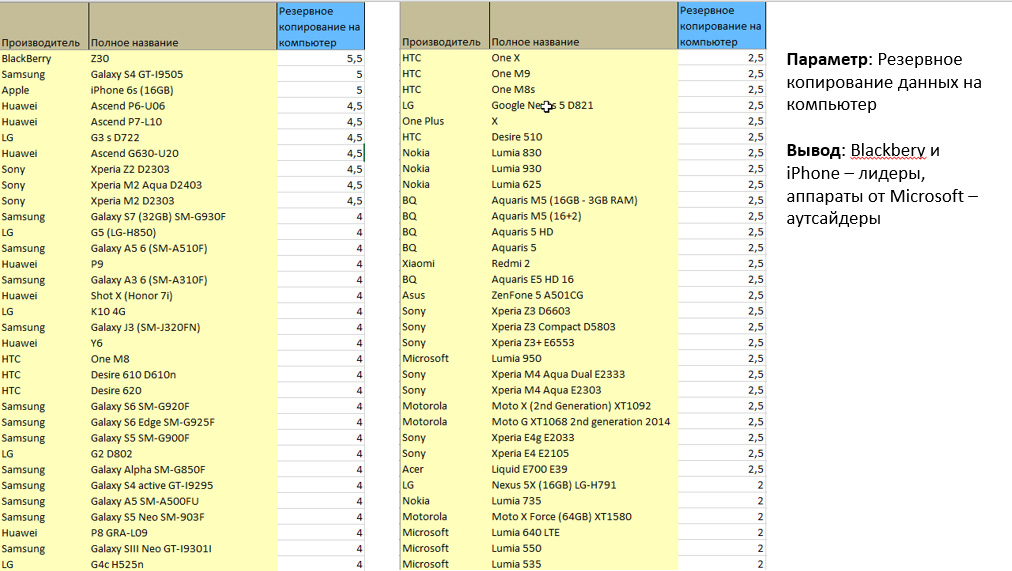1012x571 pixels.
Task: Select the Liquid E700 E39 cell
Action: click(x=584, y=469)
